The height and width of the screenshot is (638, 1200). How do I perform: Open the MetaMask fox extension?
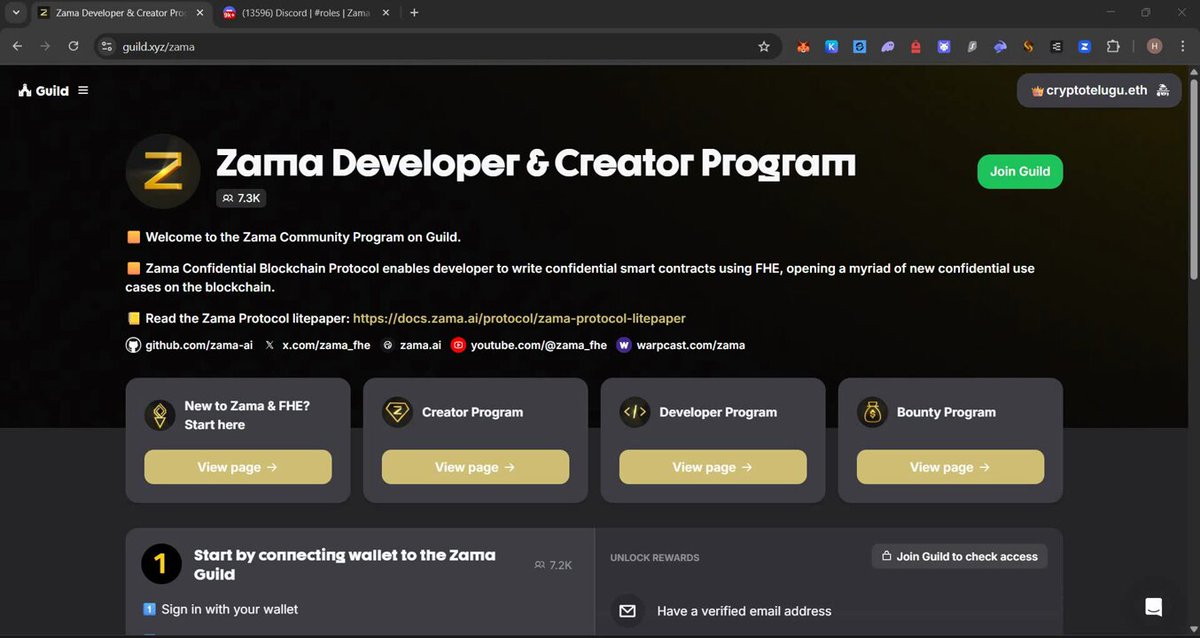803,46
